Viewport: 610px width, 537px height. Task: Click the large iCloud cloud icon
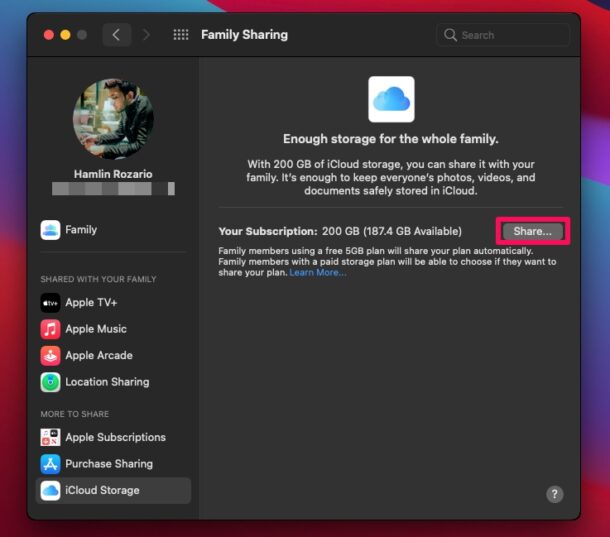(x=391, y=99)
